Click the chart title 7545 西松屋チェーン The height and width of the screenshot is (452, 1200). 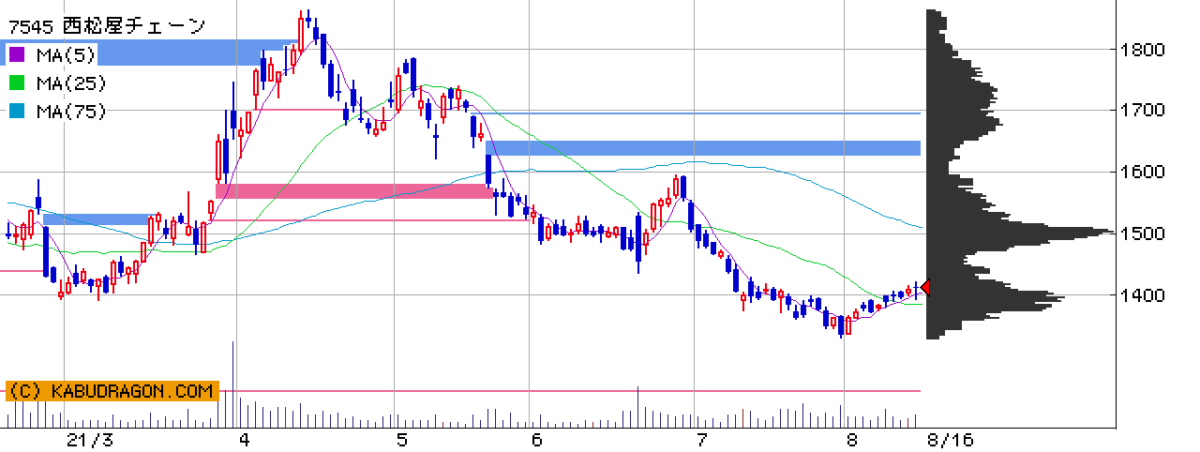pos(107,25)
